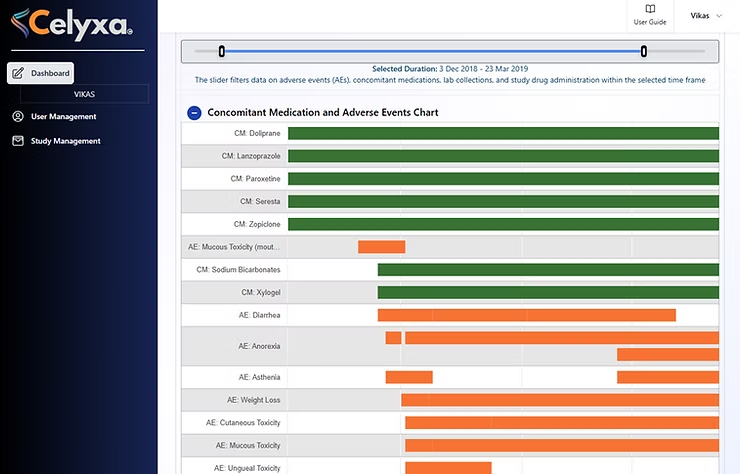The height and width of the screenshot is (474, 740).
Task: Click the CM: Xylogel green bar
Action: tap(547, 292)
